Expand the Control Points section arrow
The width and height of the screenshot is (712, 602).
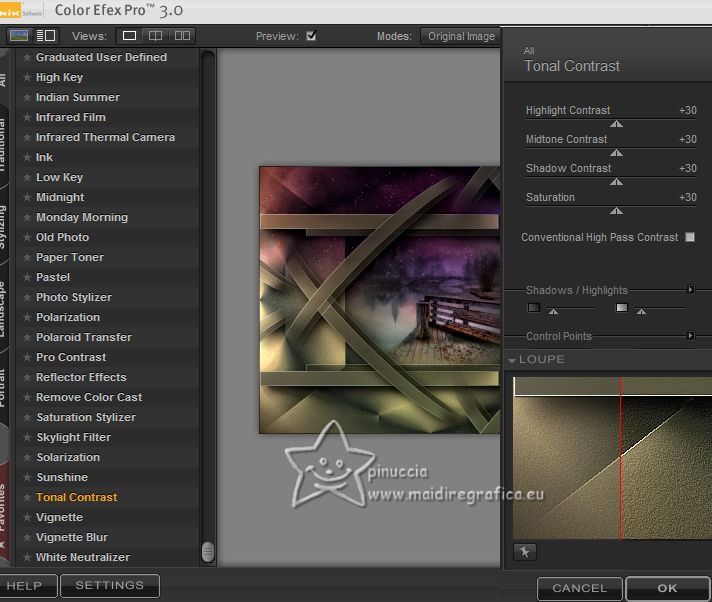(690, 336)
